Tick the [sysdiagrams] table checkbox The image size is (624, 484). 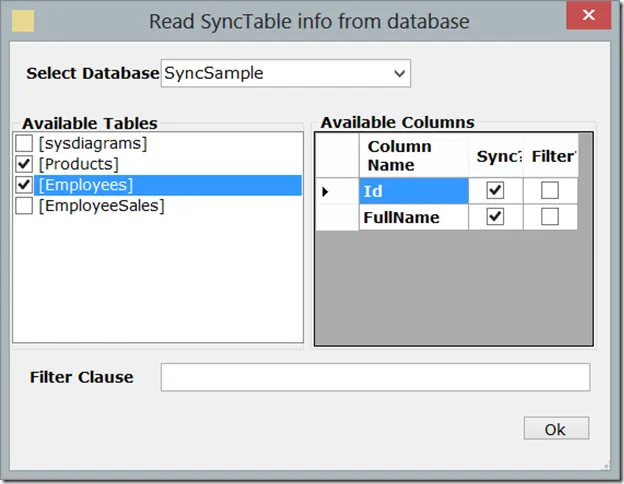coord(25,143)
